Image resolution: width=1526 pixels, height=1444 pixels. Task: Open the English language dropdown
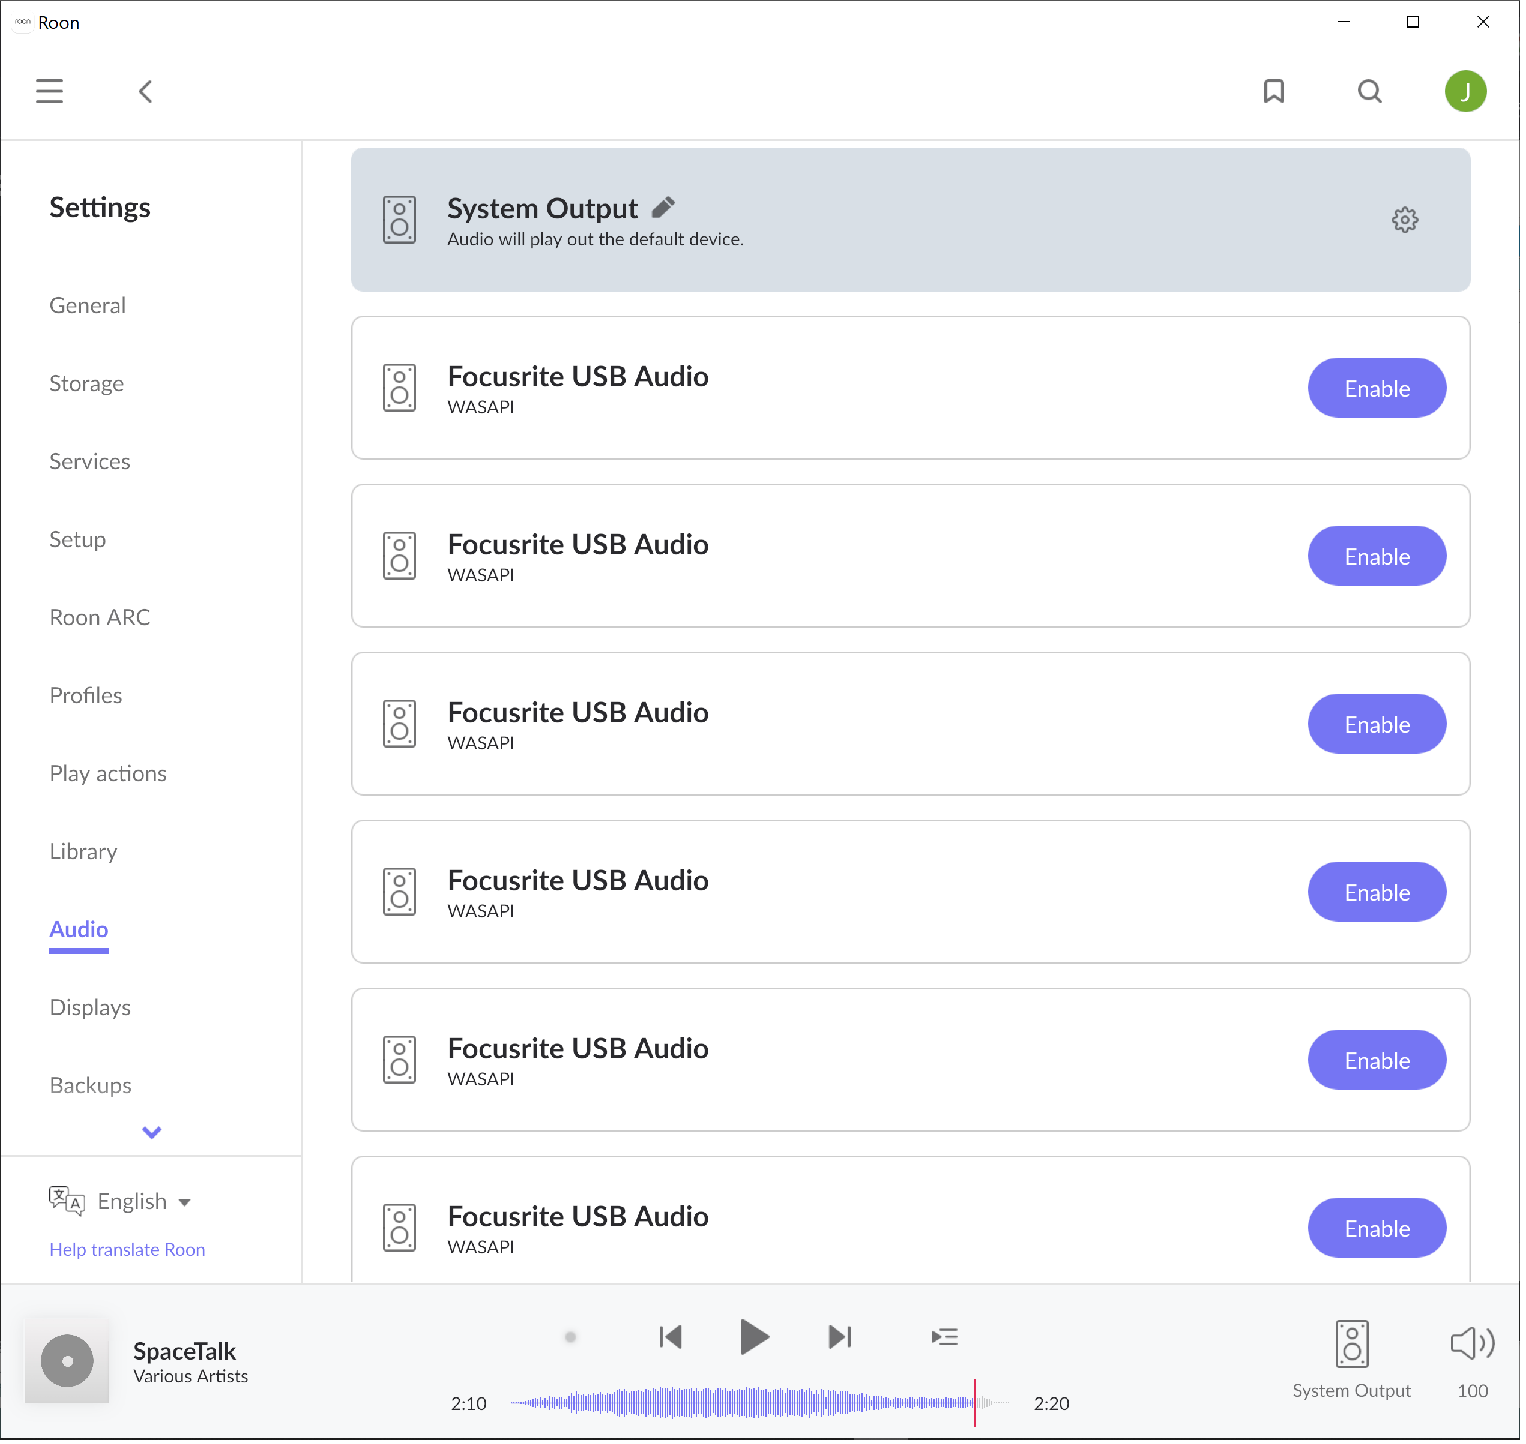pyautogui.click(x=144, y=1202)
